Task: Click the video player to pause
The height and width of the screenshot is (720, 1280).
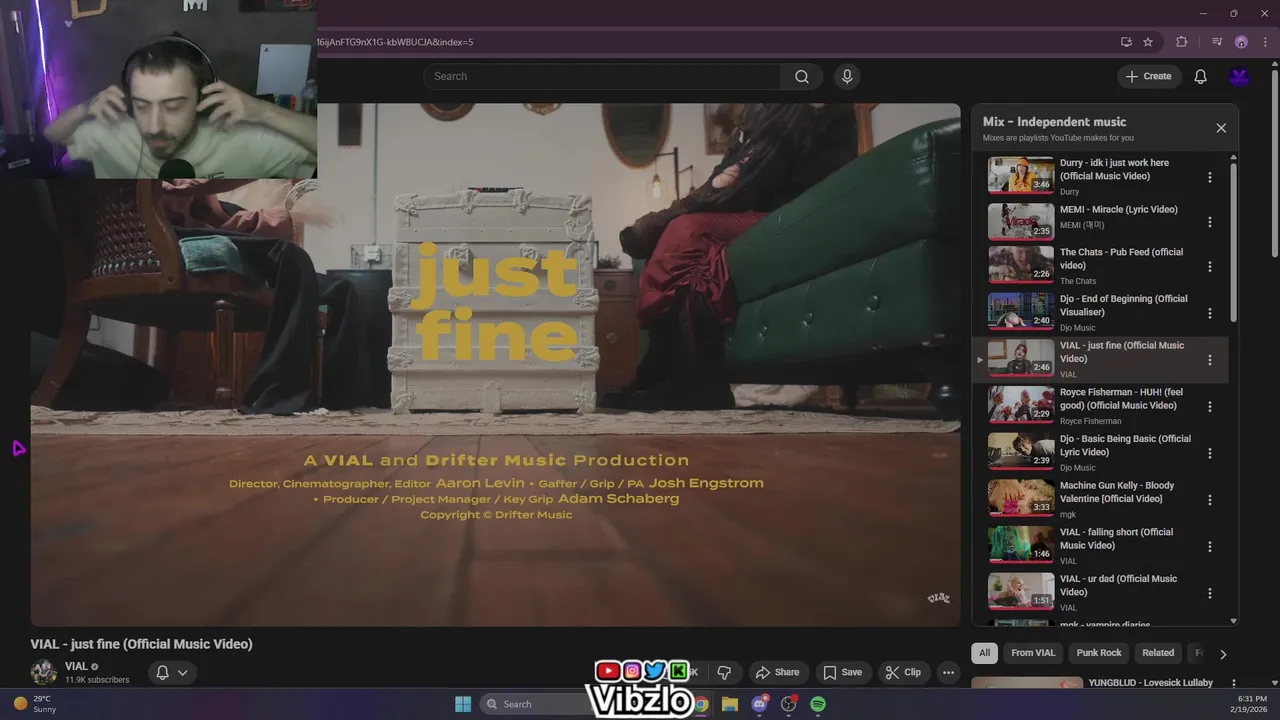Action: tap(495, 365)
